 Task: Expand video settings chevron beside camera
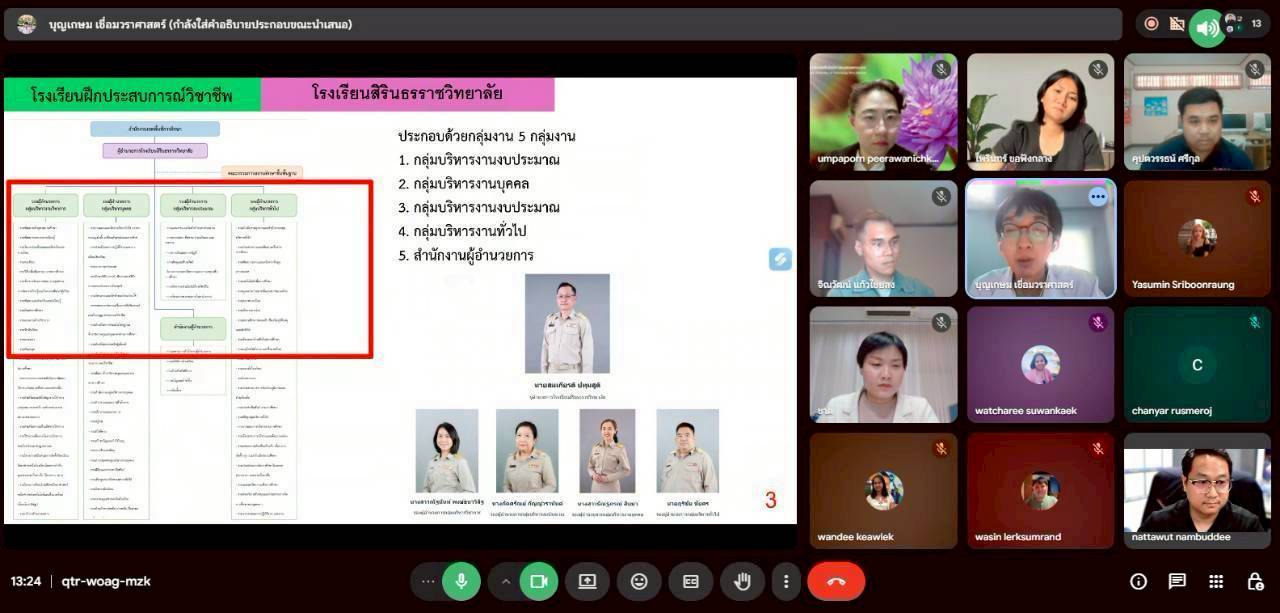tap(506, 581)
